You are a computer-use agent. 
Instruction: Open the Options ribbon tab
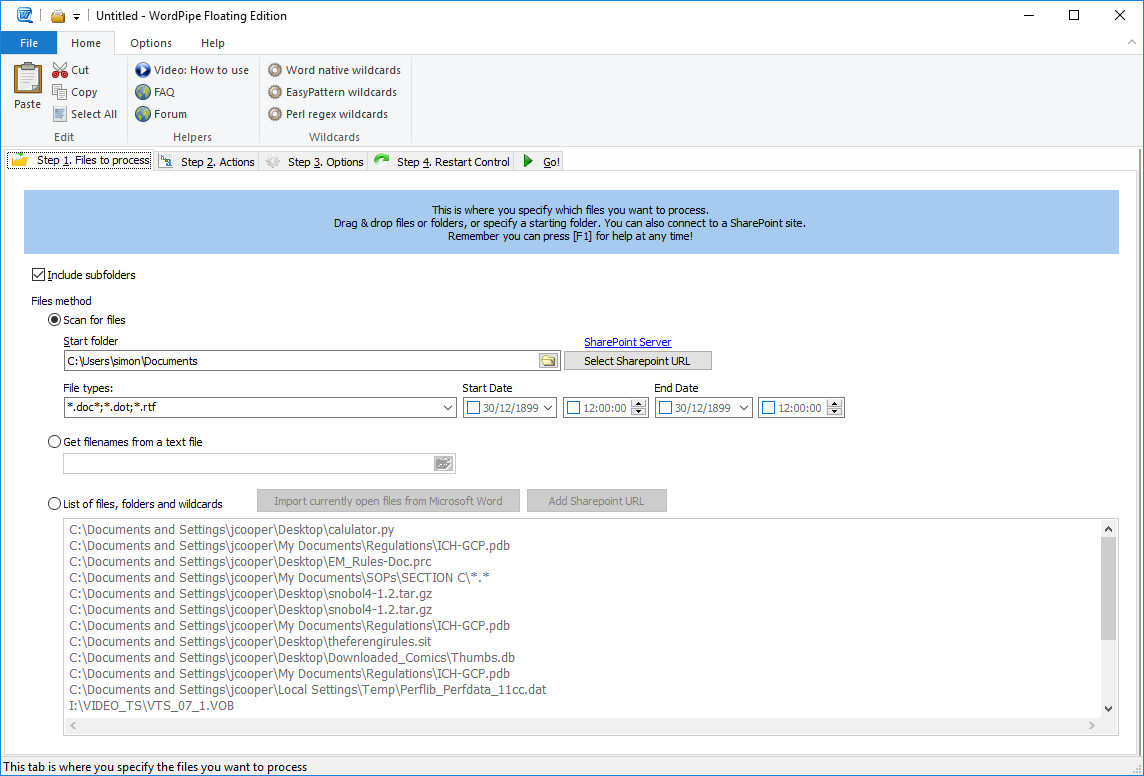point(151,43)
